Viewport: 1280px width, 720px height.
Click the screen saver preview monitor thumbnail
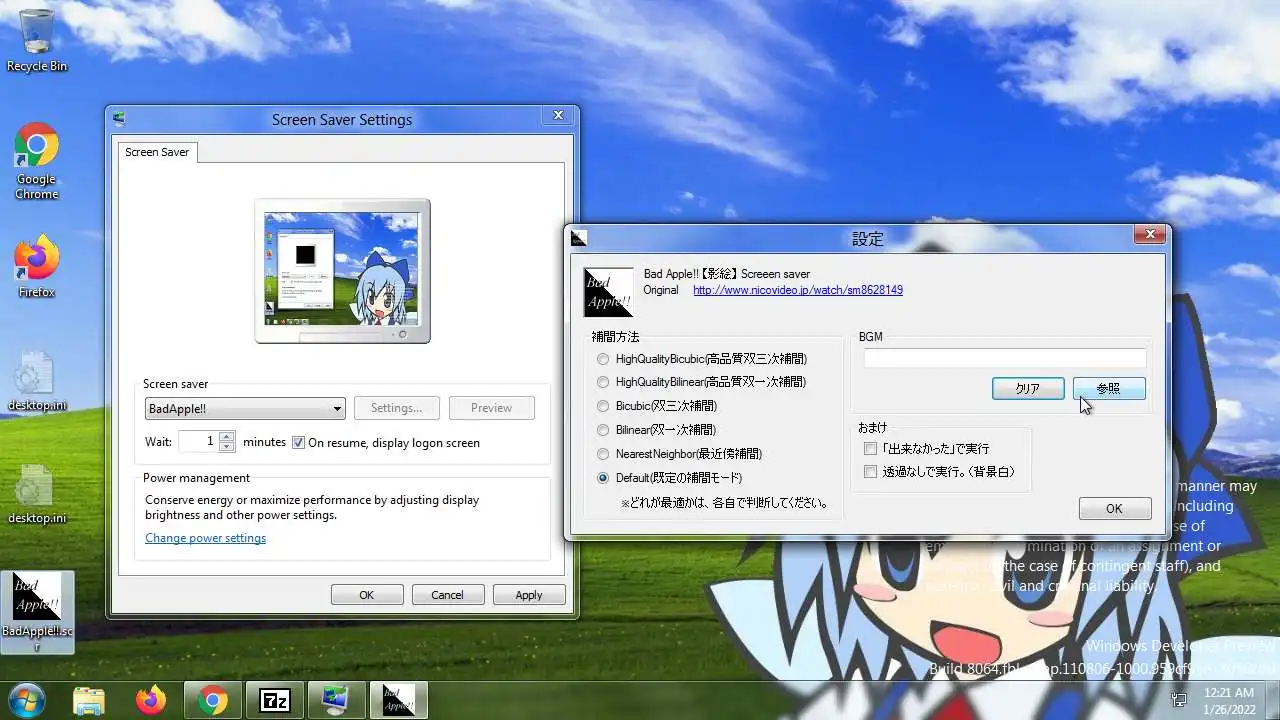pos(342,270)
